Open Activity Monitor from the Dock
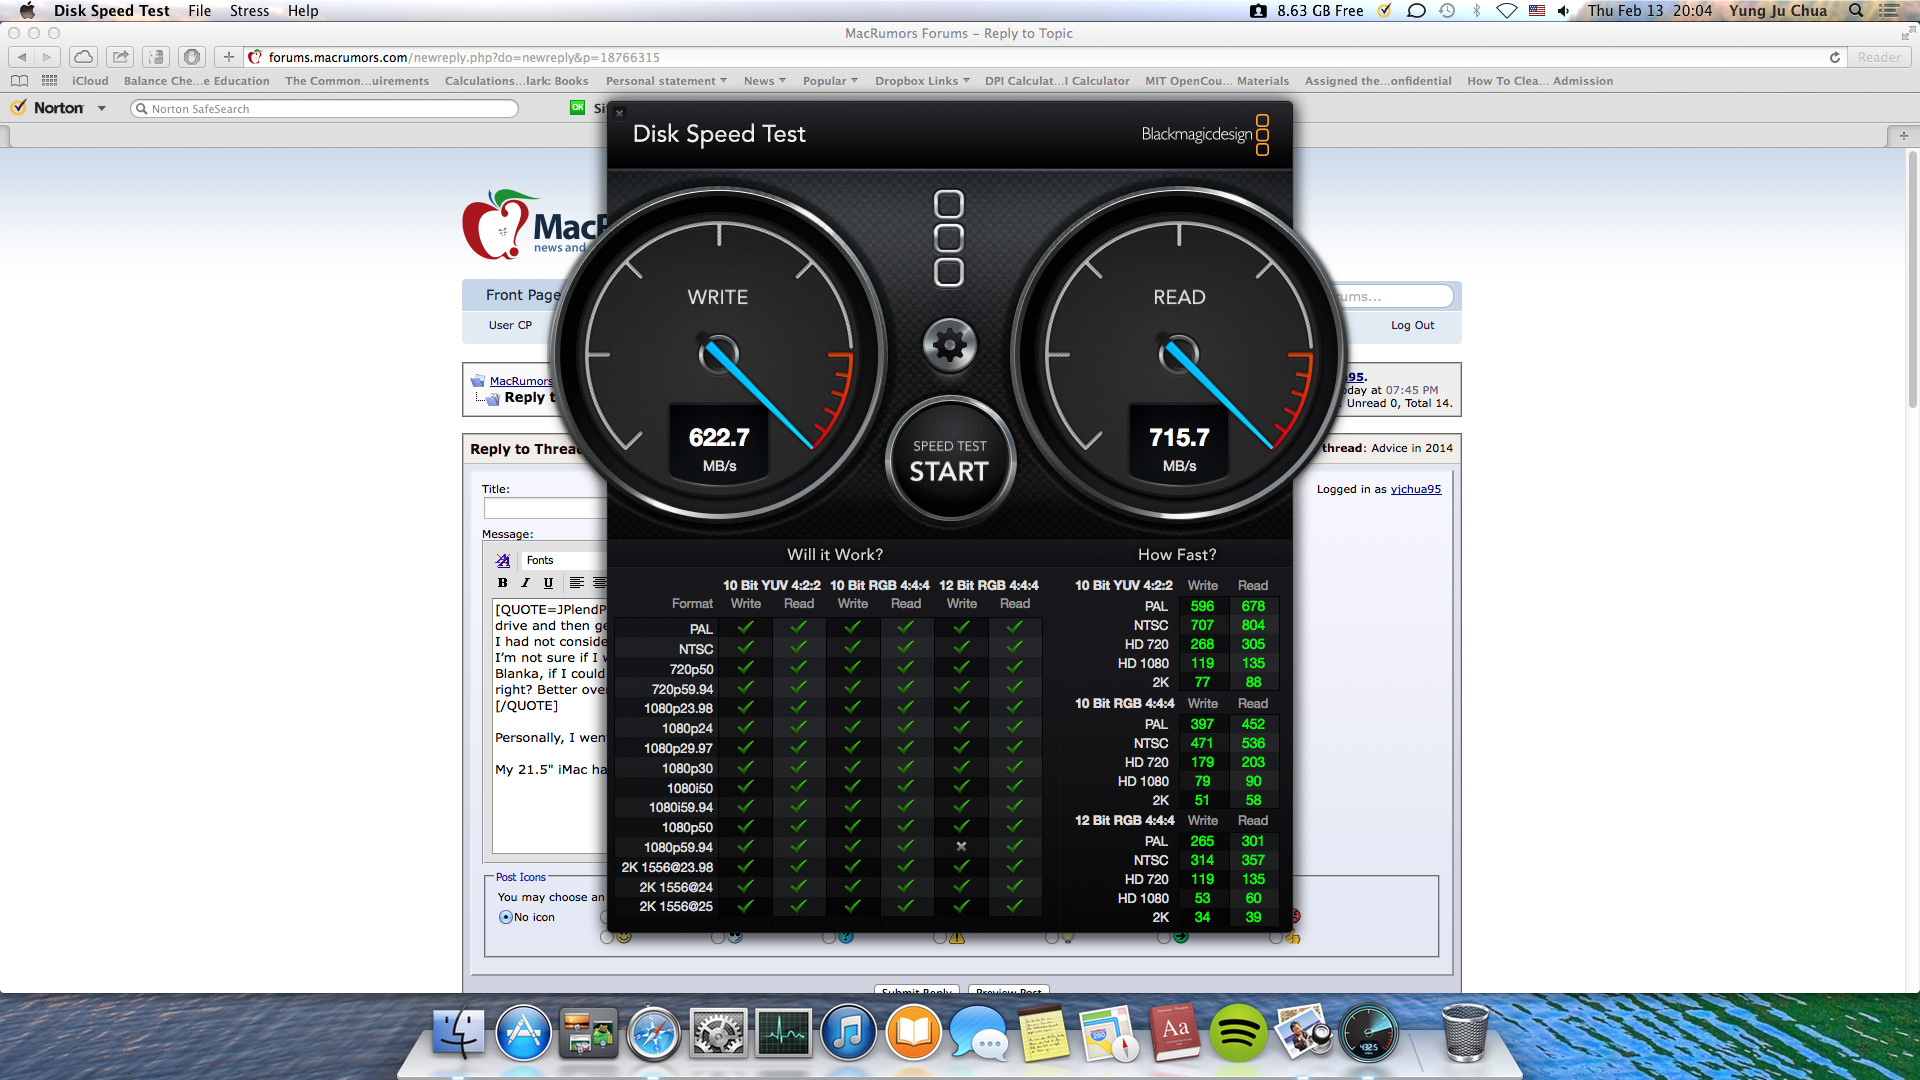Viewport: 1920px width, 1080px height. coord(784,1033)
